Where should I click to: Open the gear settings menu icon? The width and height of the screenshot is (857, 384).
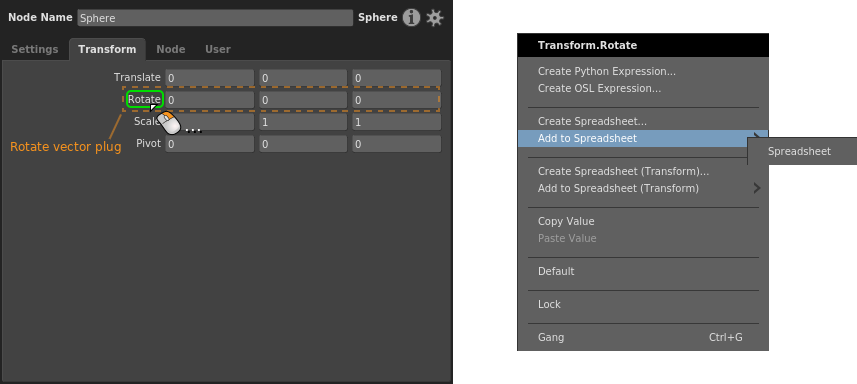coord(435,17)
